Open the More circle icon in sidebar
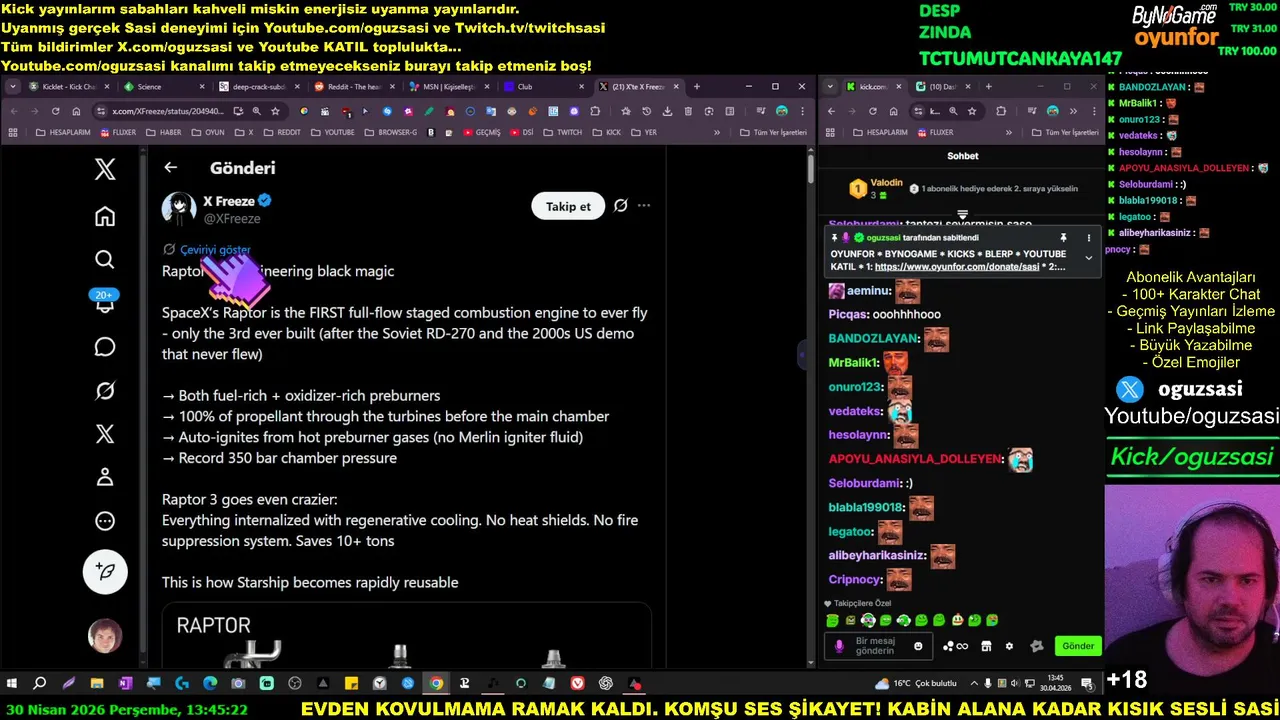The image size is (1280, 720). [105, 521]
